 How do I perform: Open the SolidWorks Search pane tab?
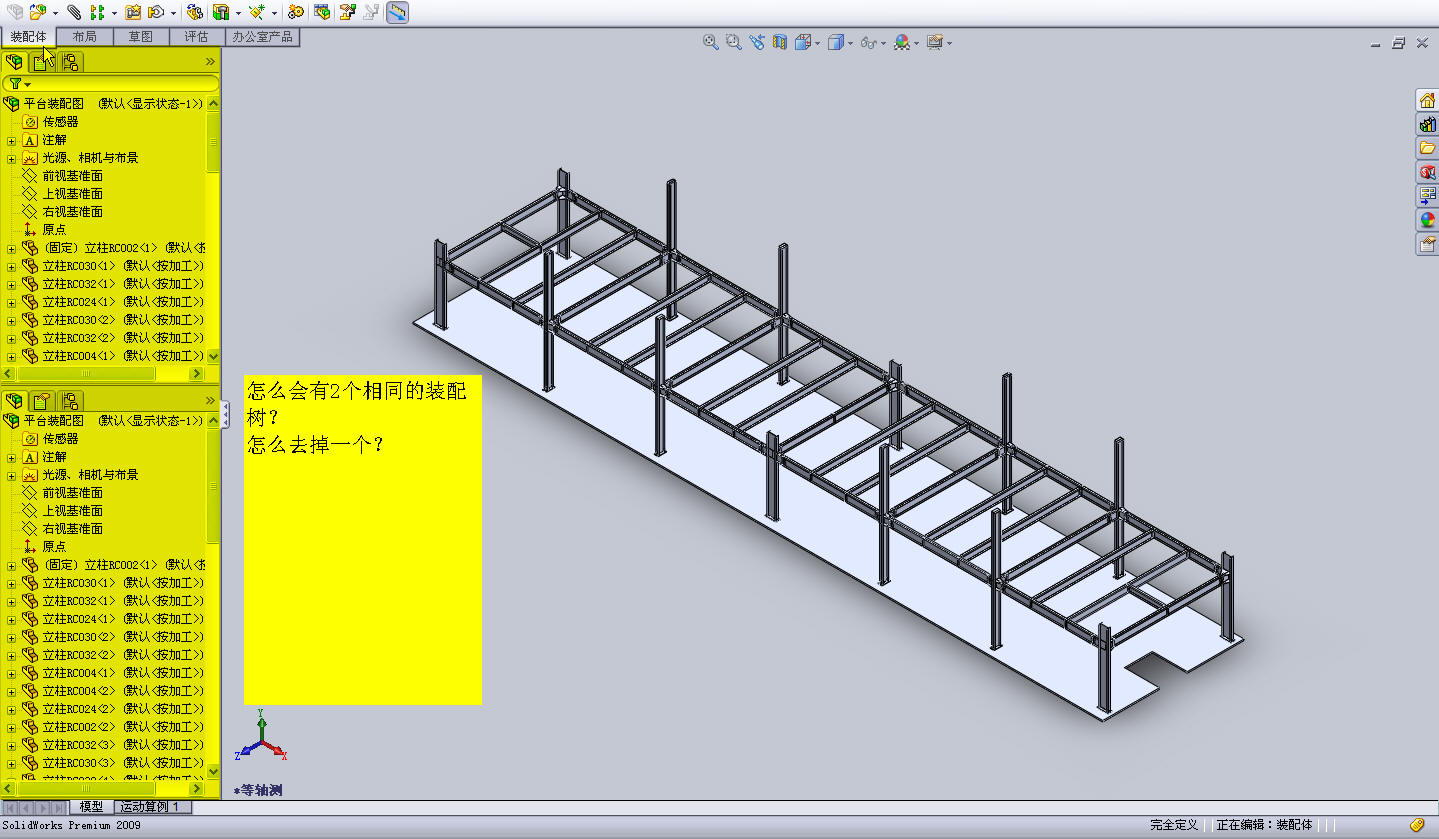pos(1427,172)
